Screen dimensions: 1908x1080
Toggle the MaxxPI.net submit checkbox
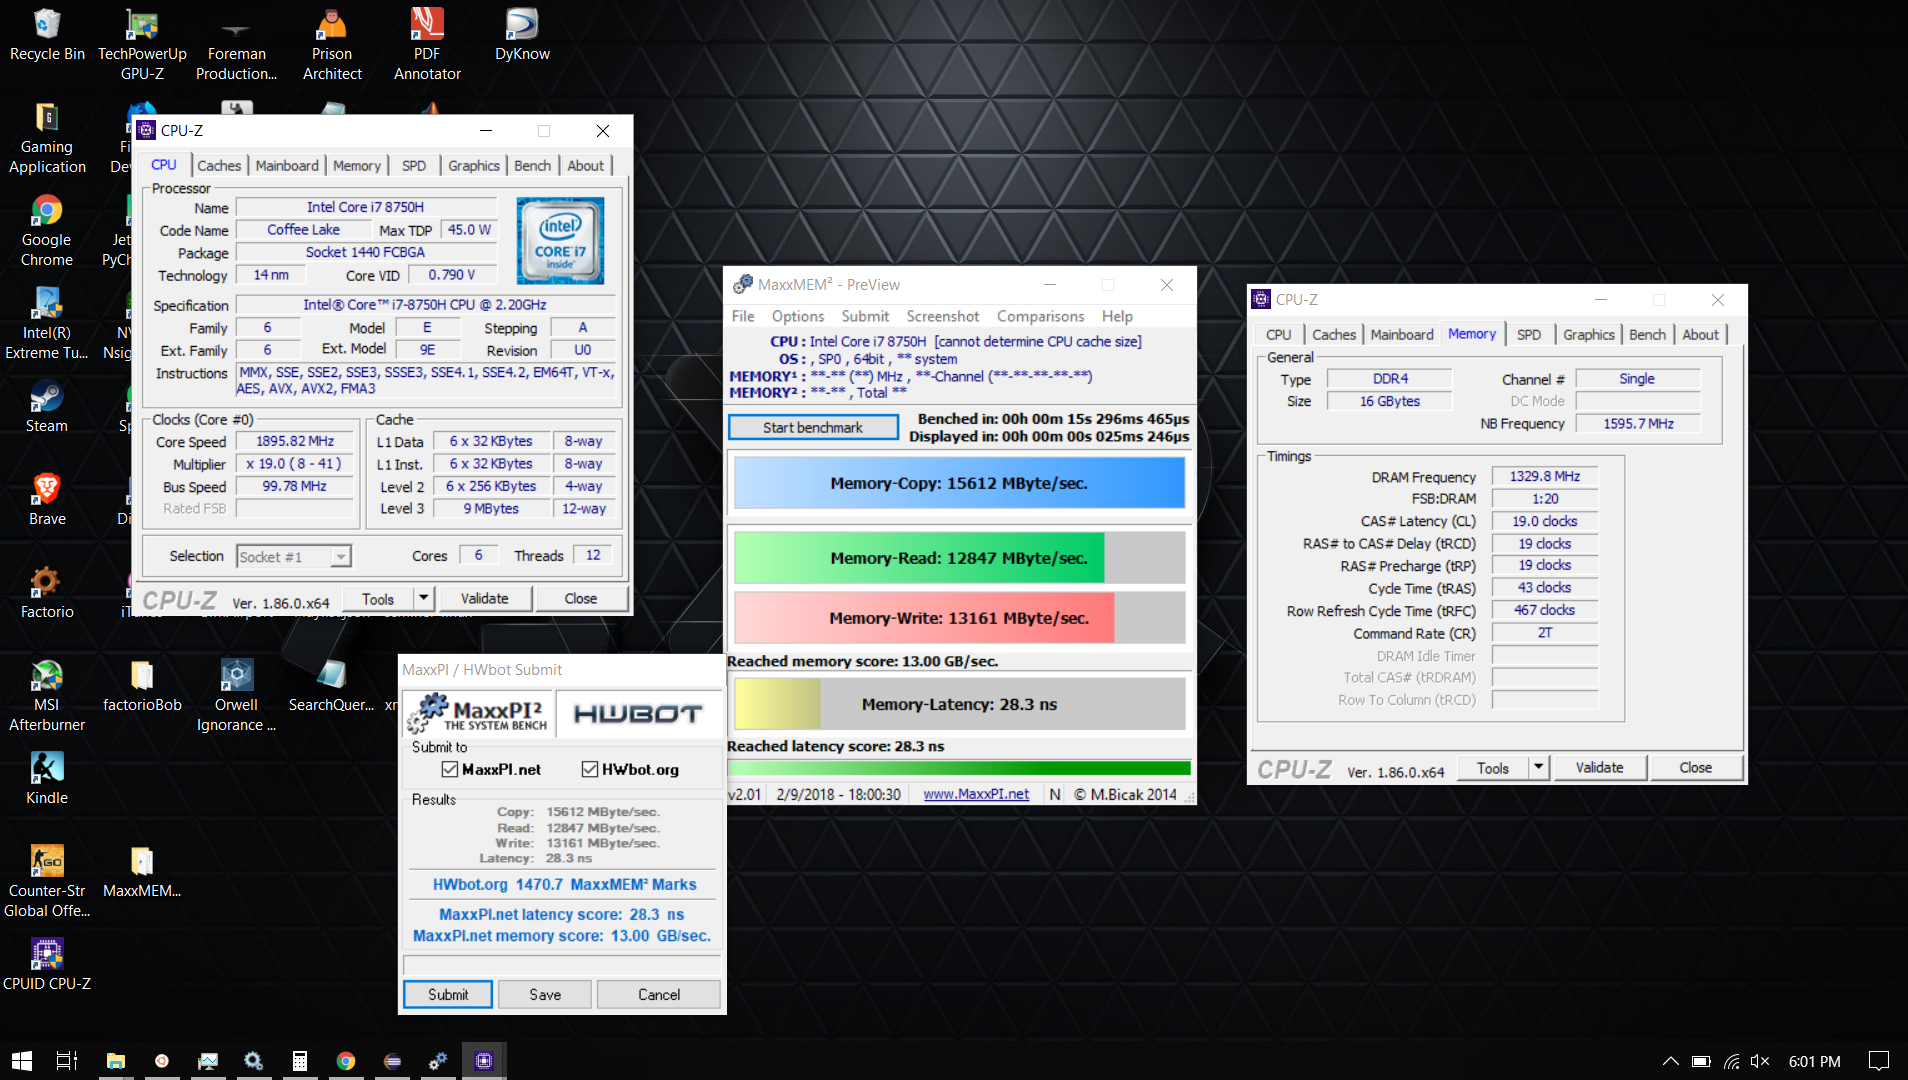click(x=450, y=769)
